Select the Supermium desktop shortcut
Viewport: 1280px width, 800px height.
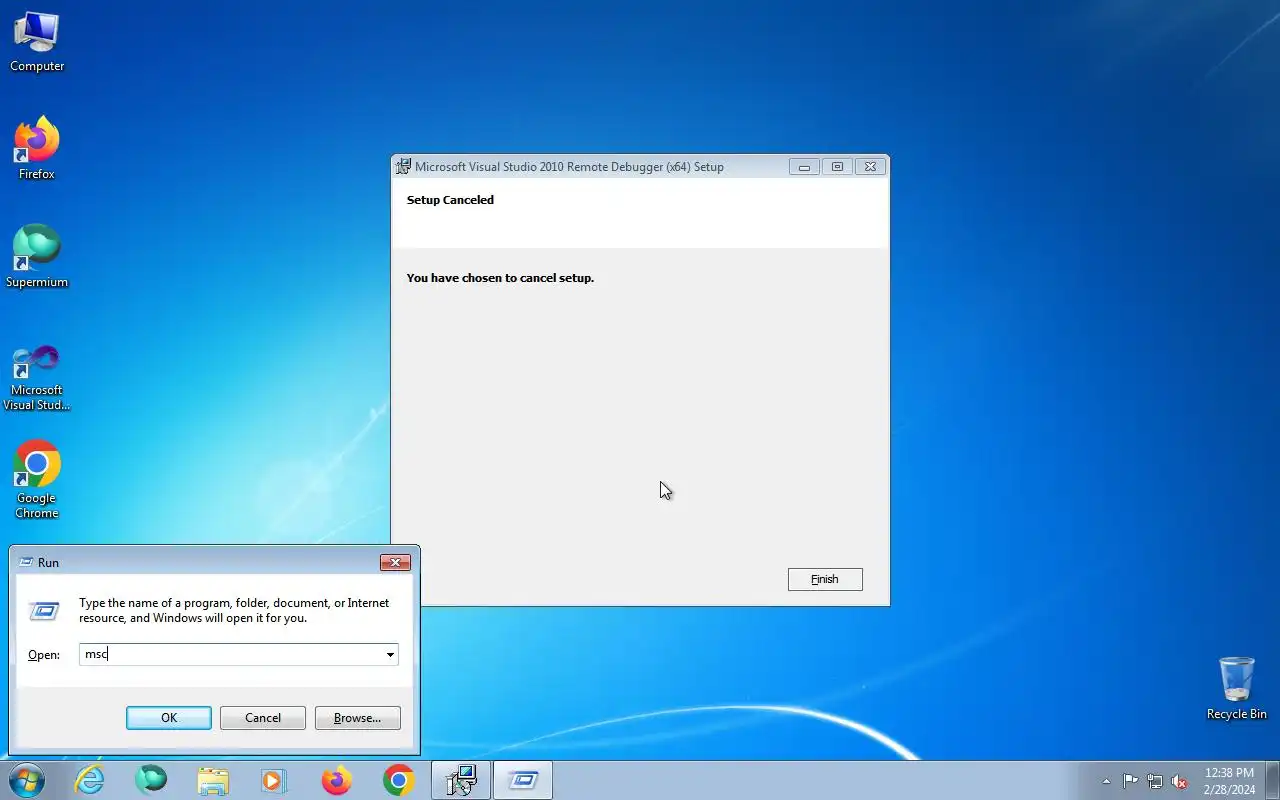pos(37,256)
